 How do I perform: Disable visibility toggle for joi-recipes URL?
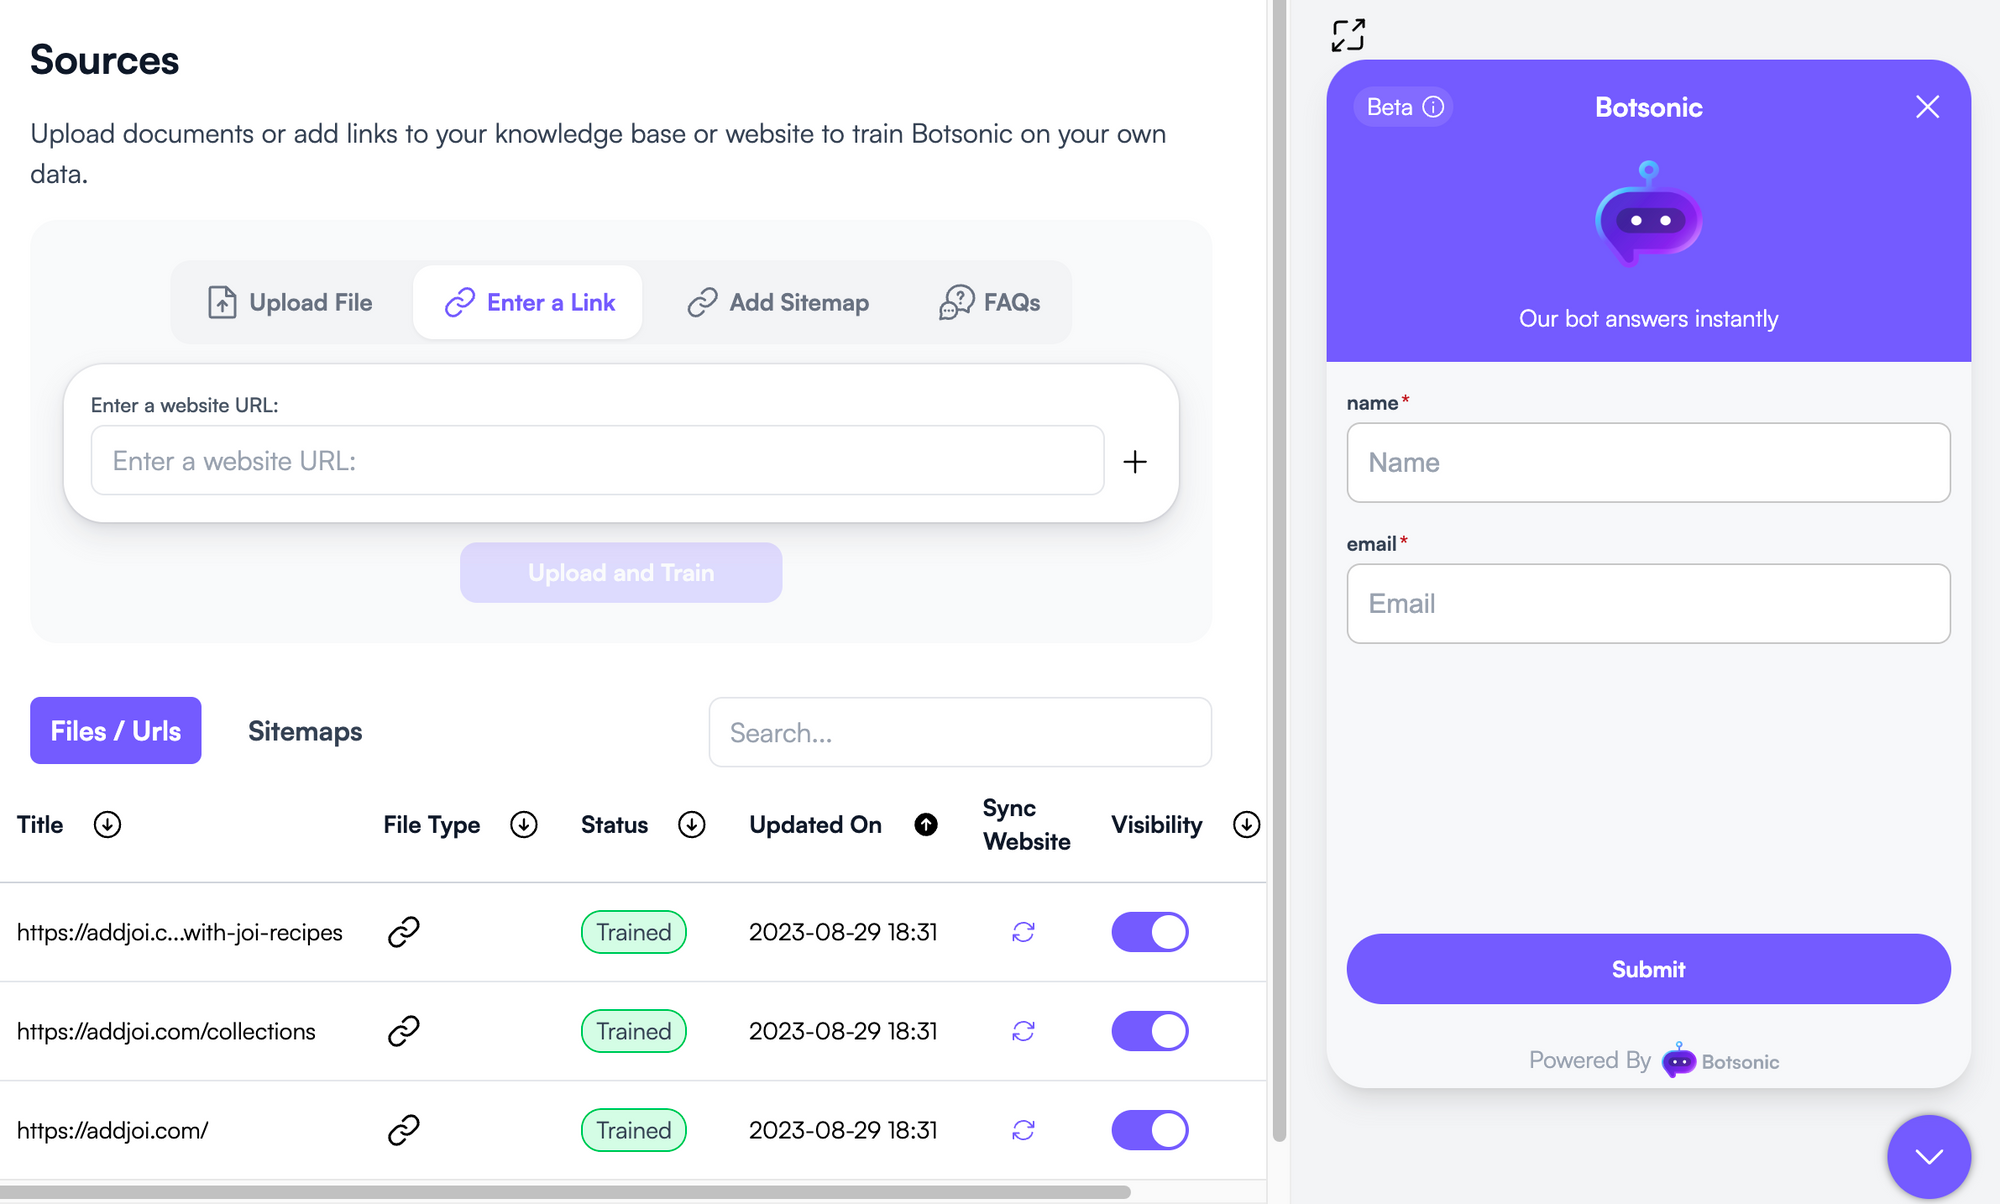tap(1151, 931)
